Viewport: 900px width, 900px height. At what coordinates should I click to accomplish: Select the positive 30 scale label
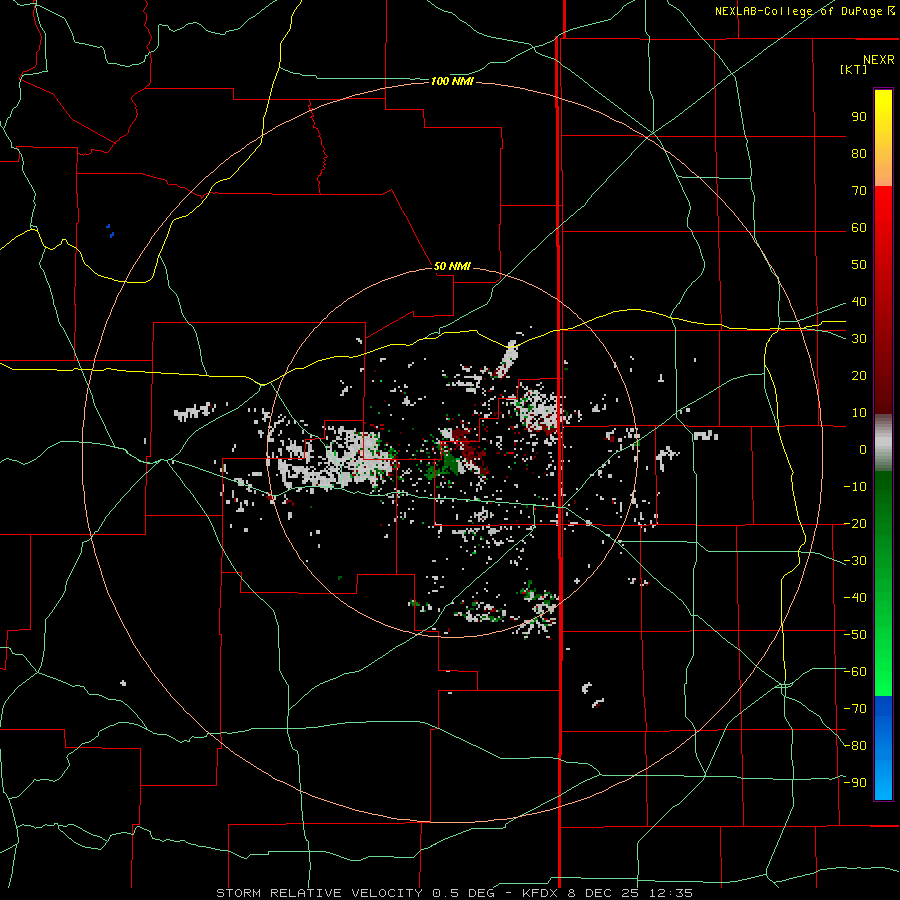859,339
